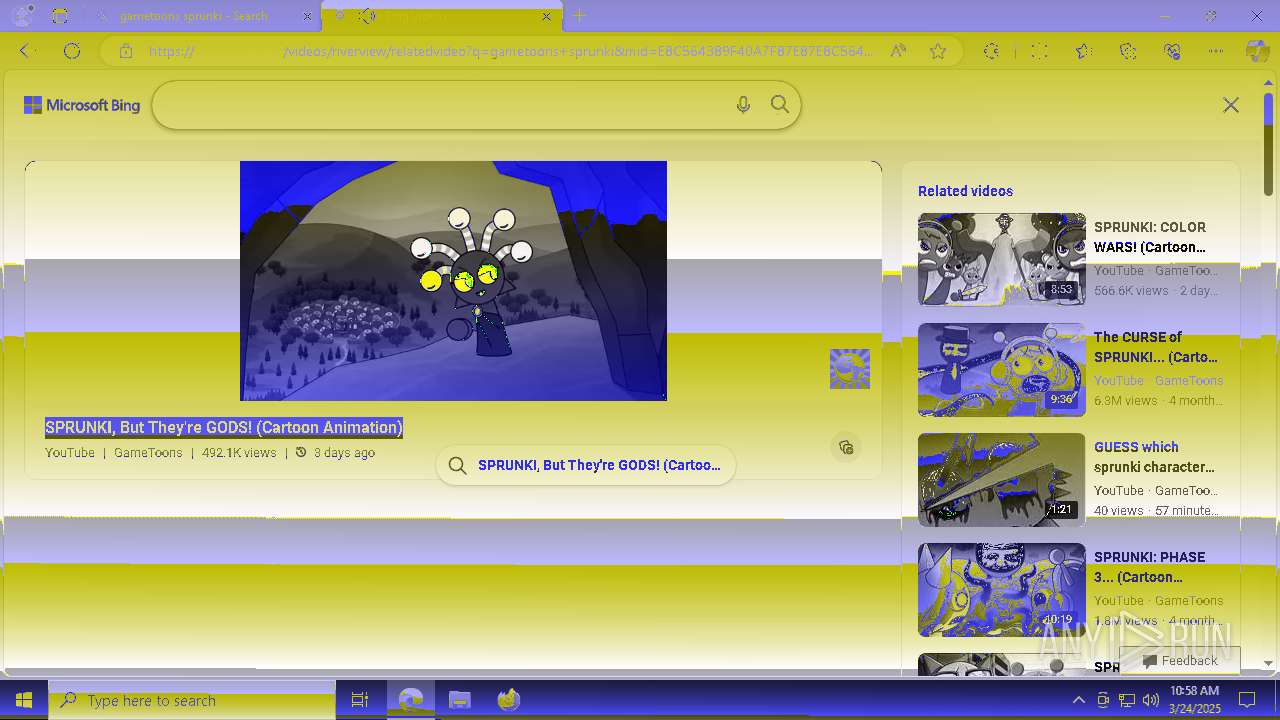The height and width of the screenshot is (720, 1280).
Task: Search 'SPRUNKI, But They're GODS!' suggestion pill
Action: (x=586, y=465)
